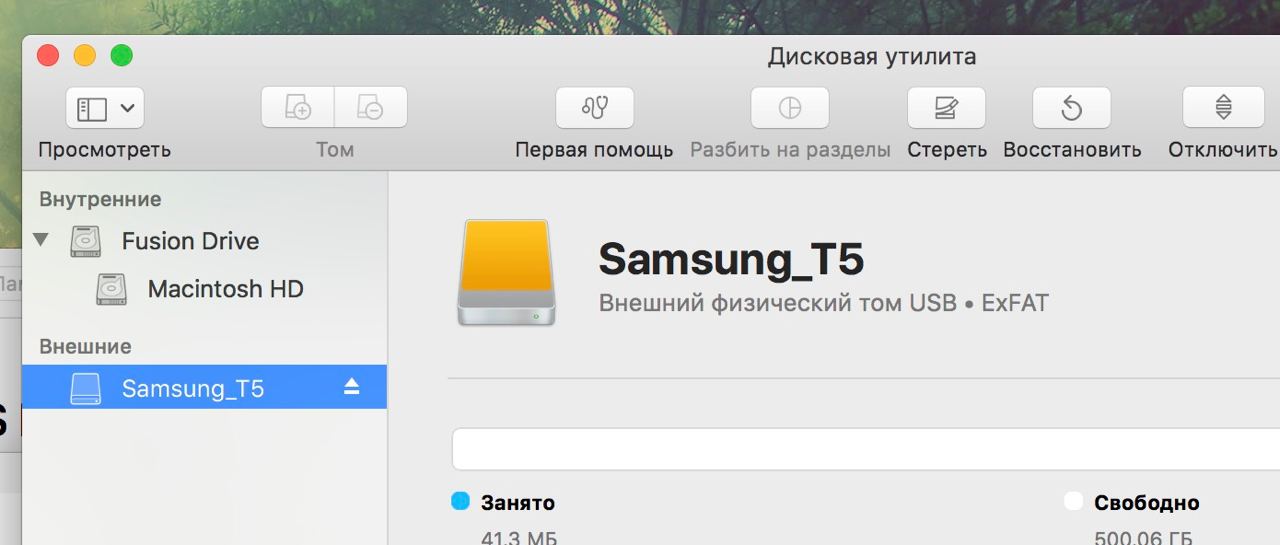1280x545 pixels.
Task: Click the Стереть toolbar label
Action: 947,150
